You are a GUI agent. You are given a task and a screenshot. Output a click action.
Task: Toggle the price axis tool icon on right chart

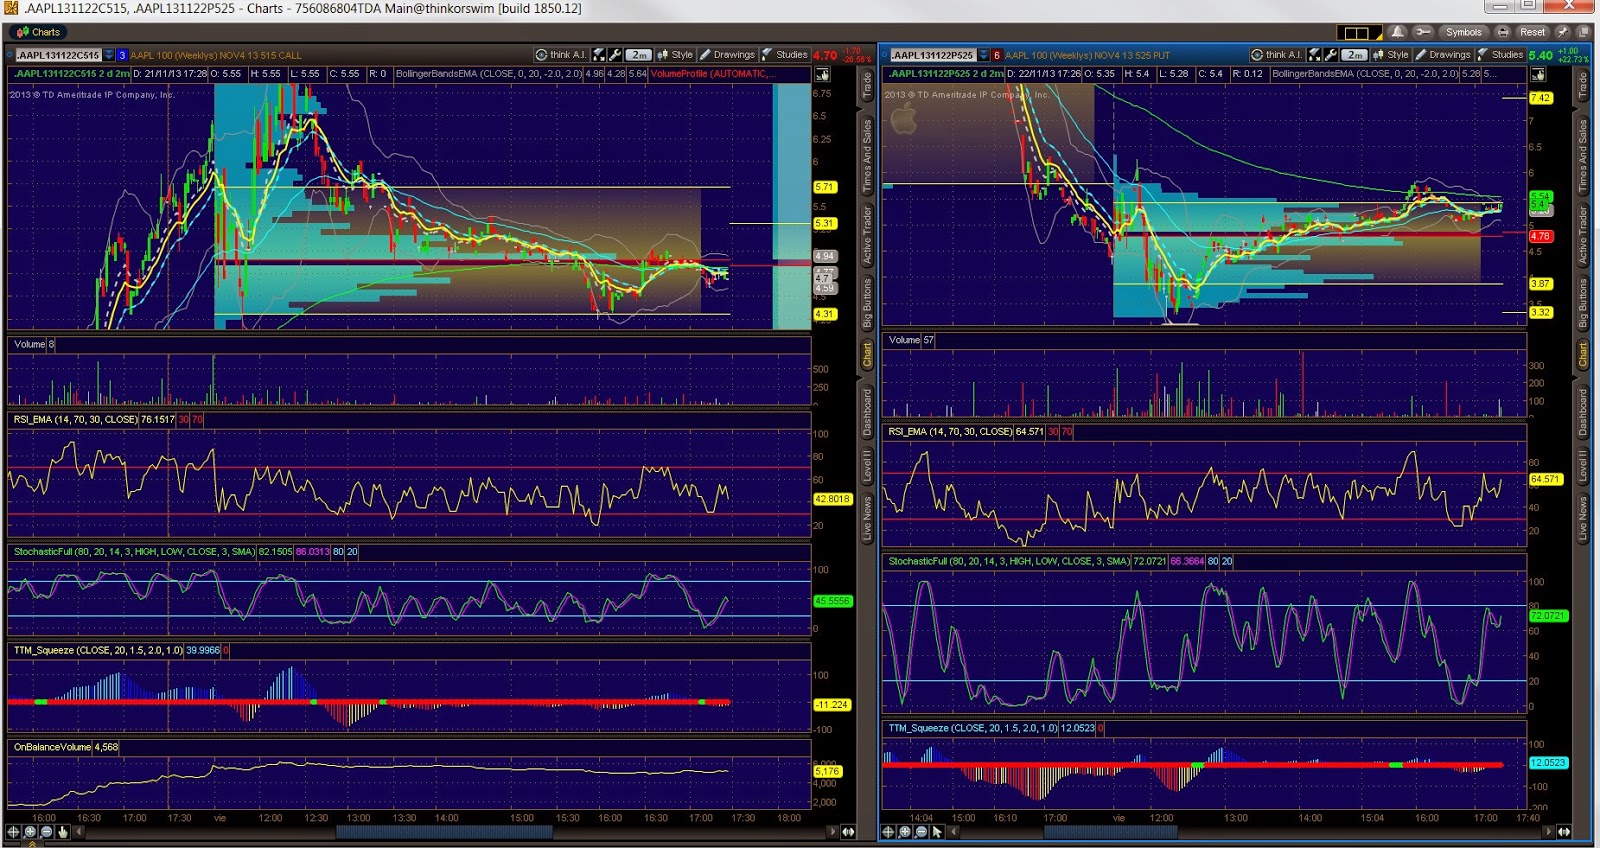pos(1538,75)
